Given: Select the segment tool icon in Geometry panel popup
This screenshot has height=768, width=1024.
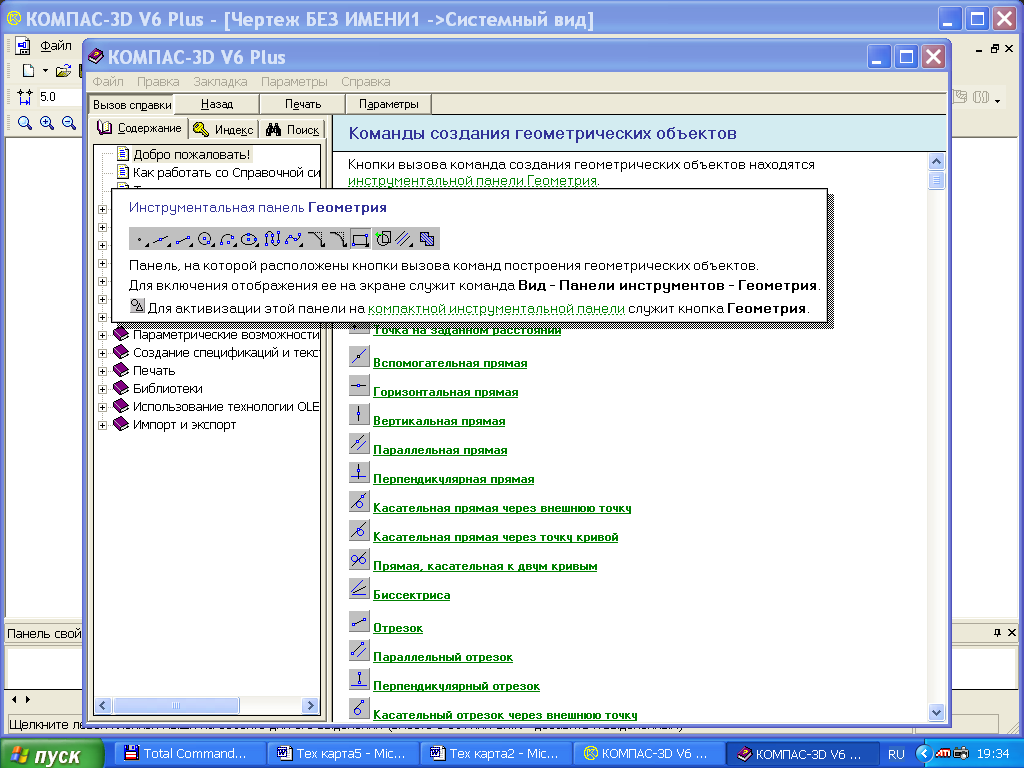Looking at the screenshot, I should [184, 239].
